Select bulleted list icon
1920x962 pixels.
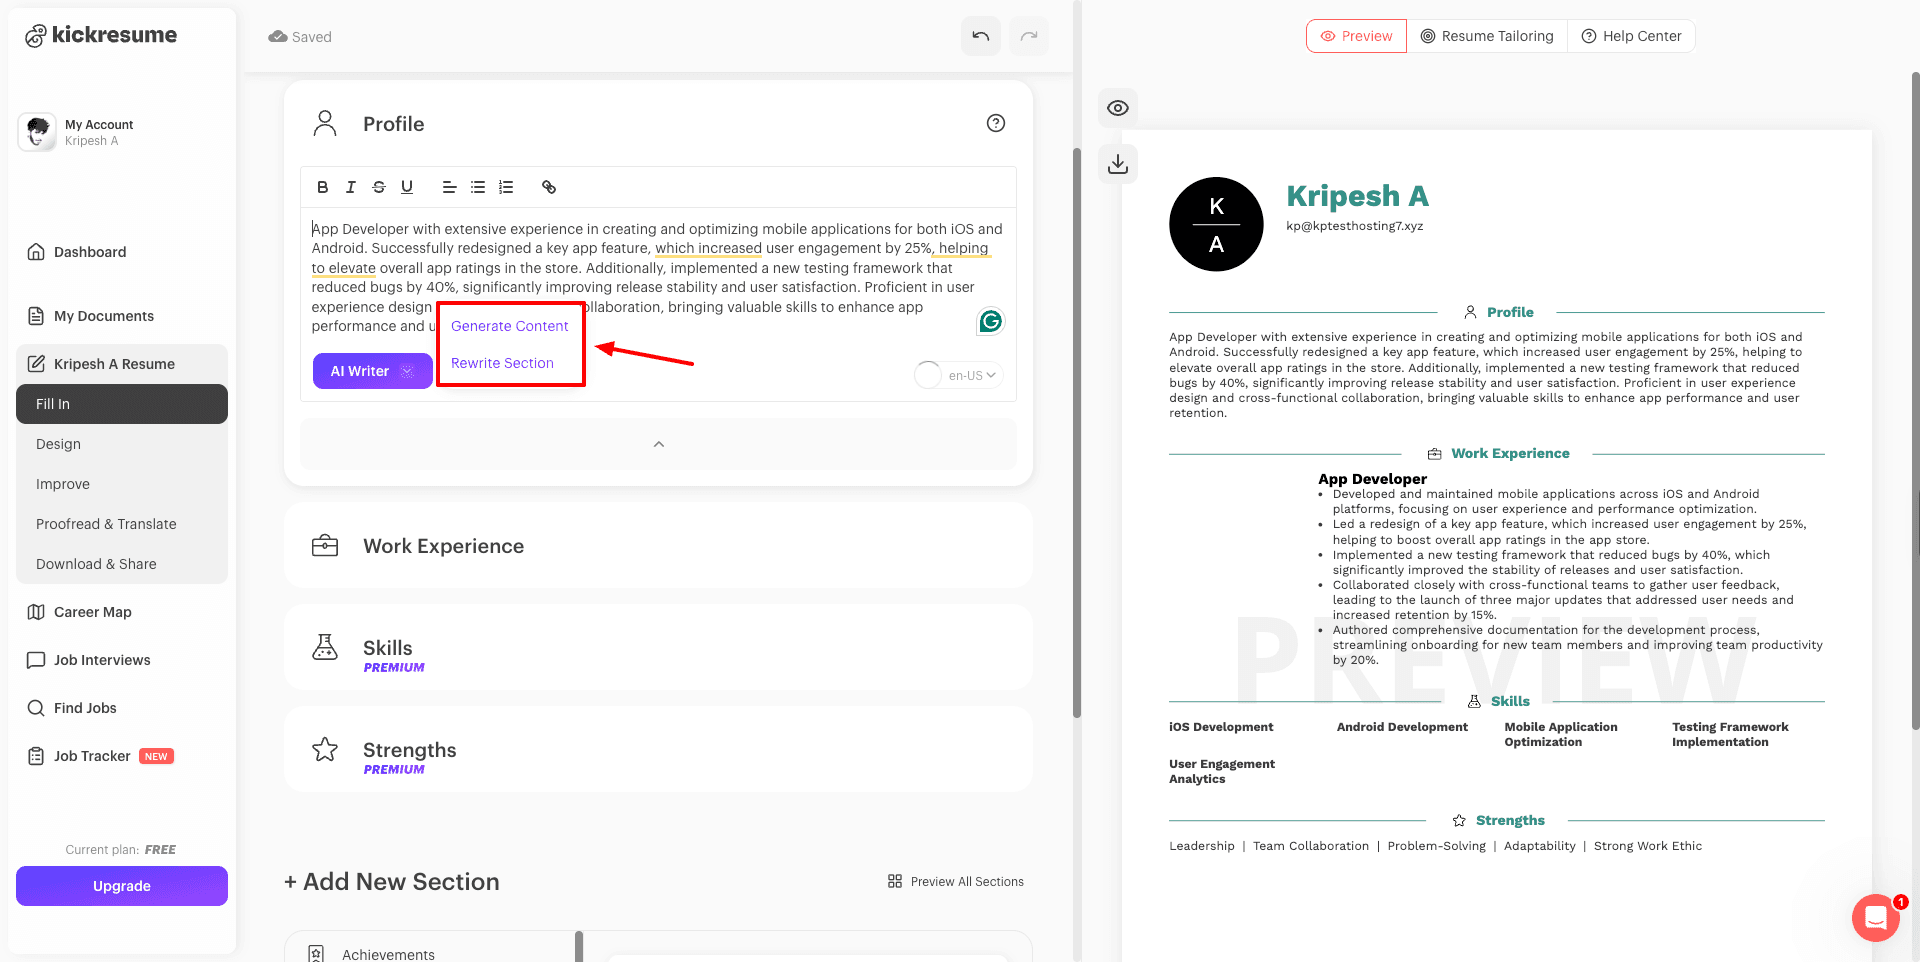click(478, 187)
